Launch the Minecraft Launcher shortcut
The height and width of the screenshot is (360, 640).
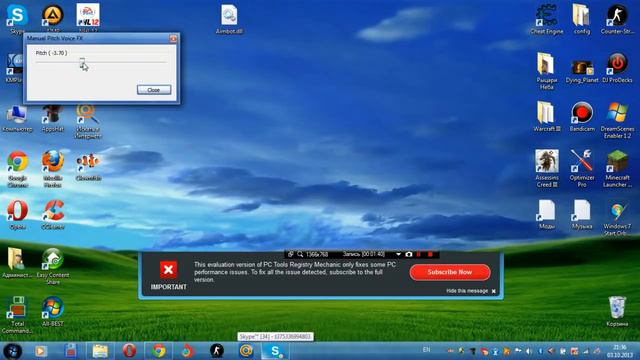(x=617, y=168)
